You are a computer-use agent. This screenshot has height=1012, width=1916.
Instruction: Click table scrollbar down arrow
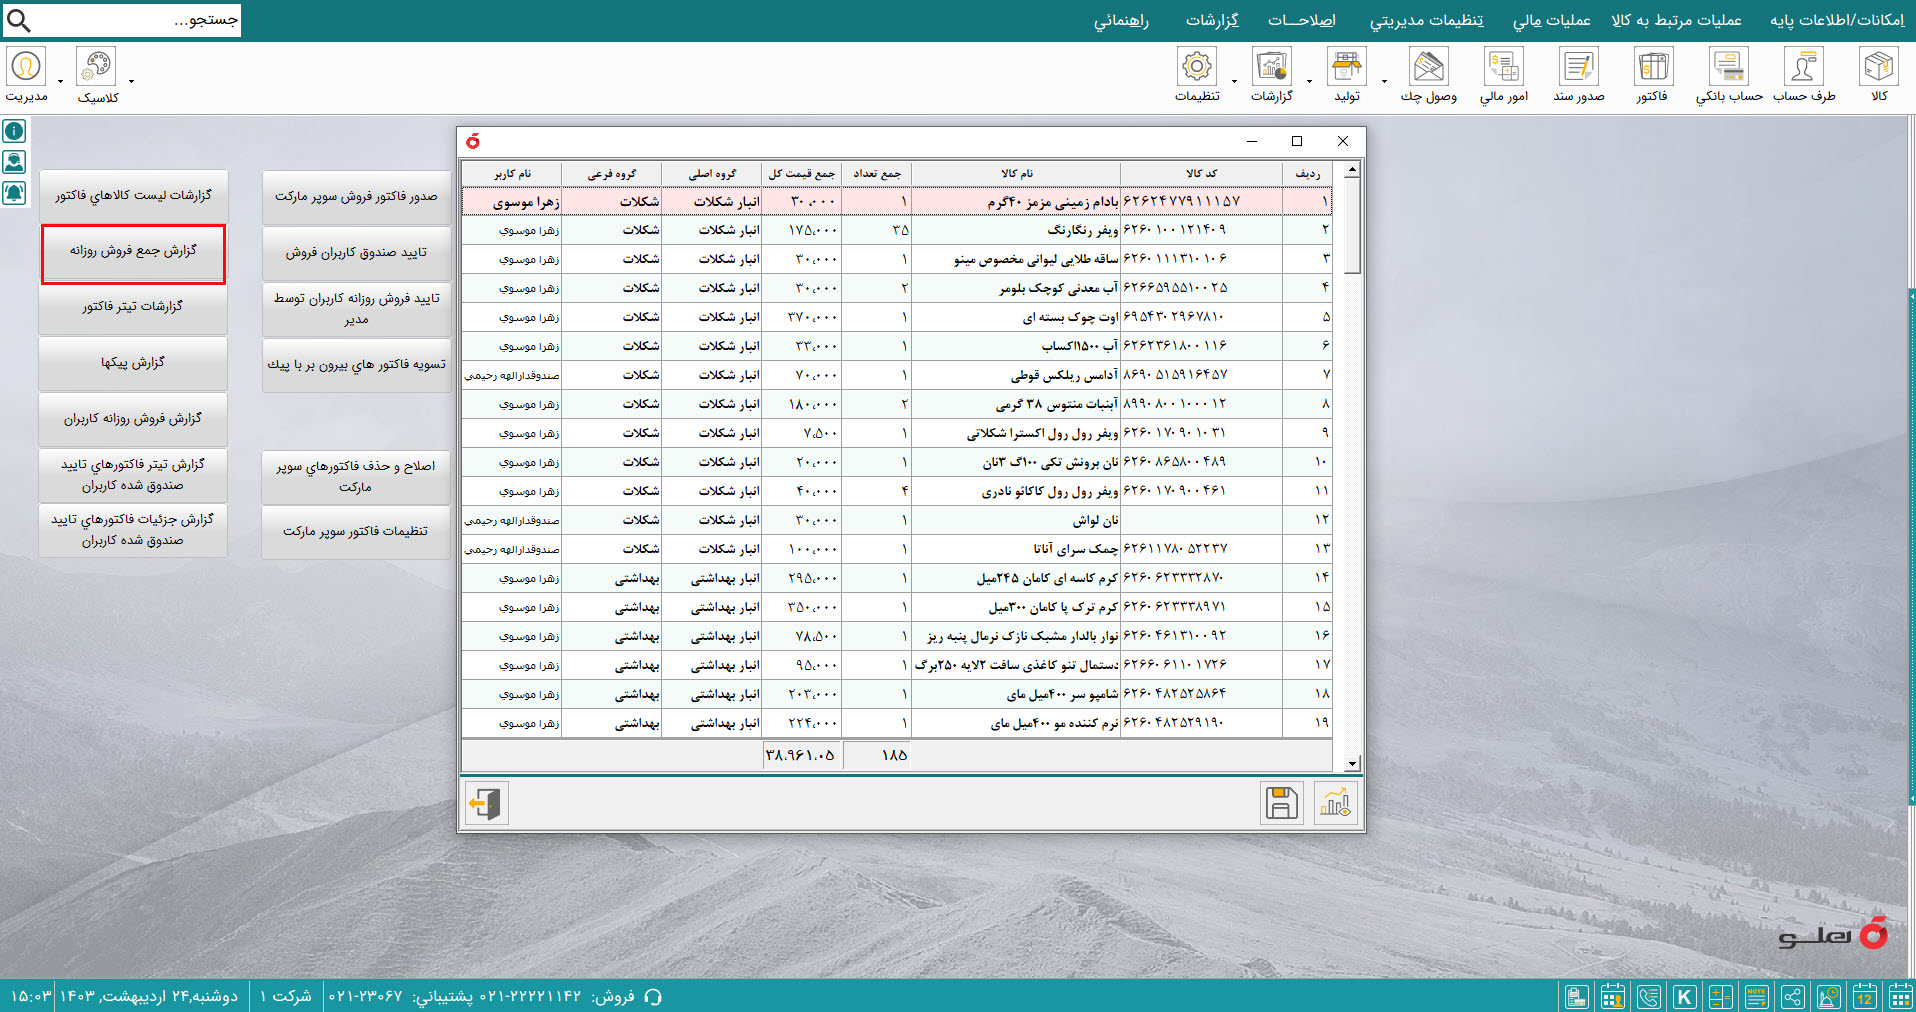1352,763
